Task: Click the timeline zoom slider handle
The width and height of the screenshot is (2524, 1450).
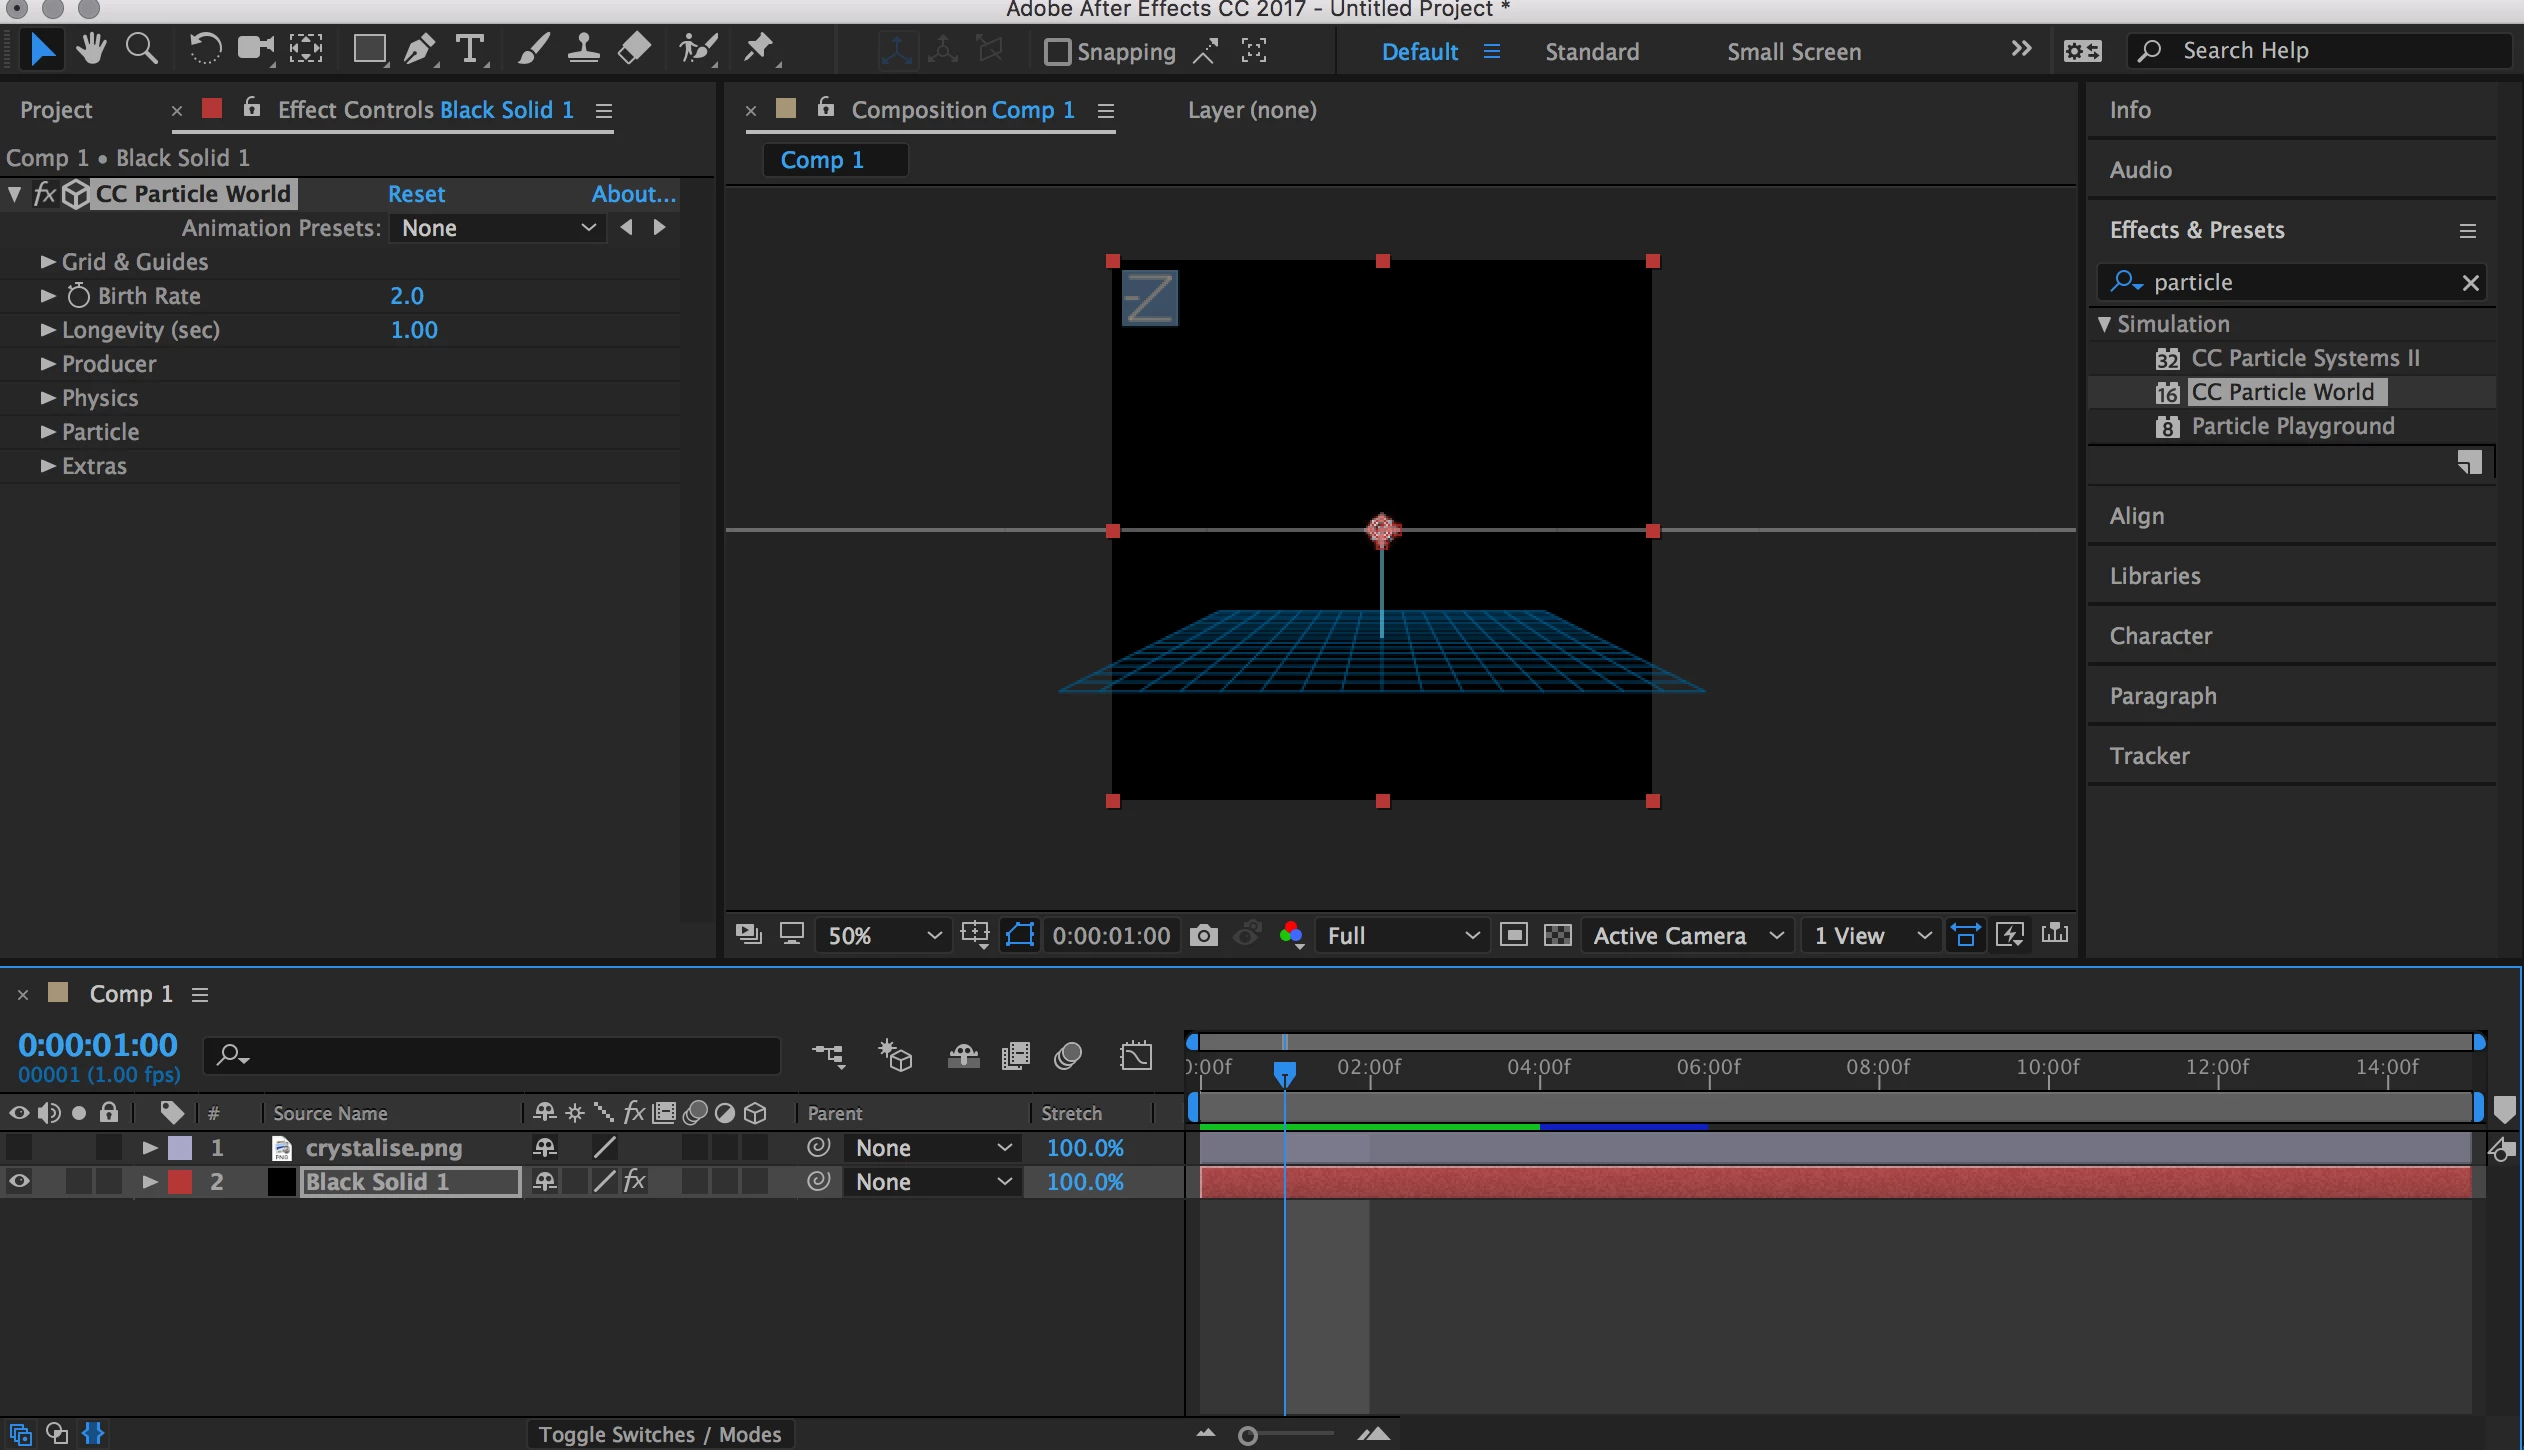Action: [1247, 1436]
